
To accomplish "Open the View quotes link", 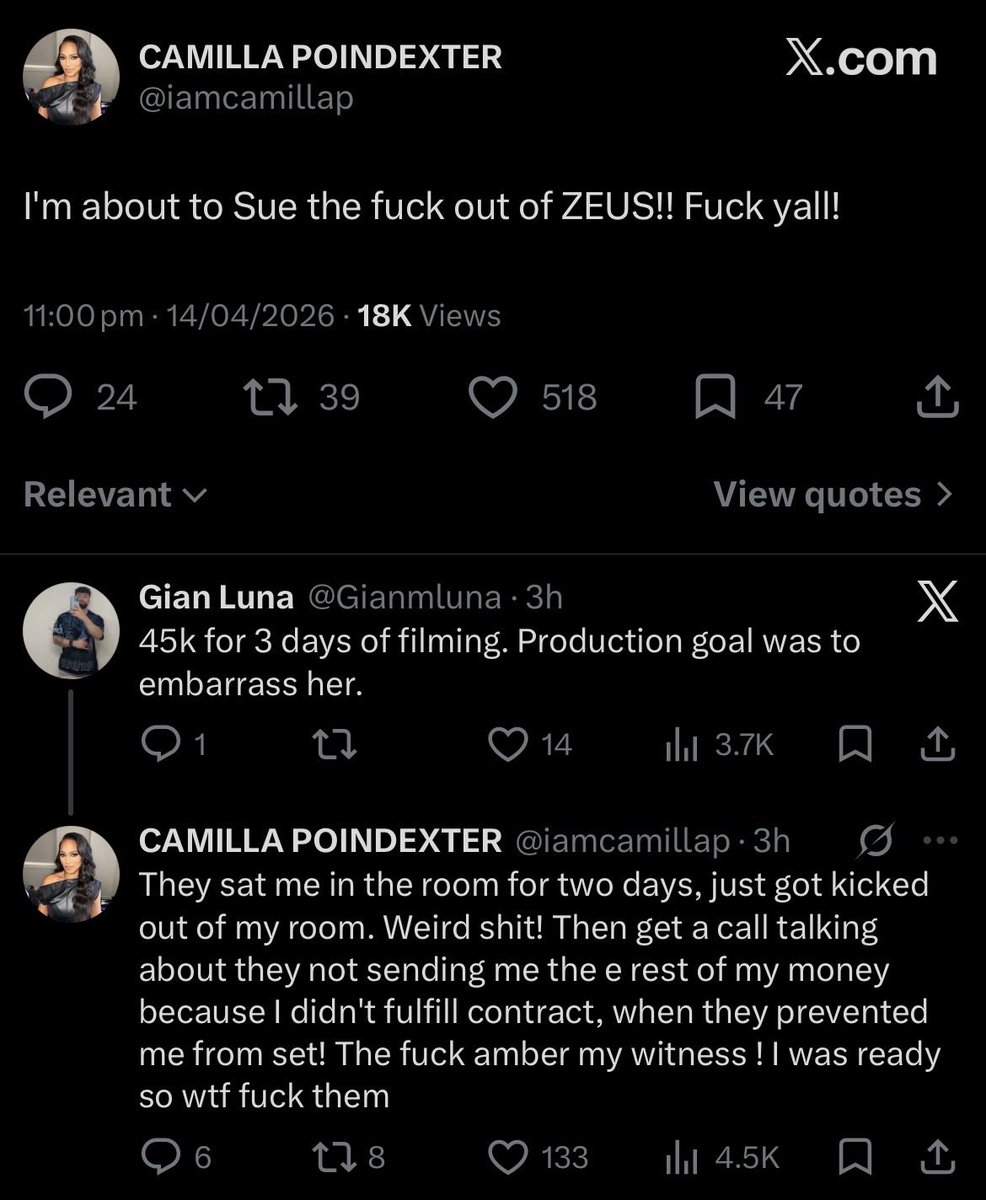I will [x=834, y=494].
